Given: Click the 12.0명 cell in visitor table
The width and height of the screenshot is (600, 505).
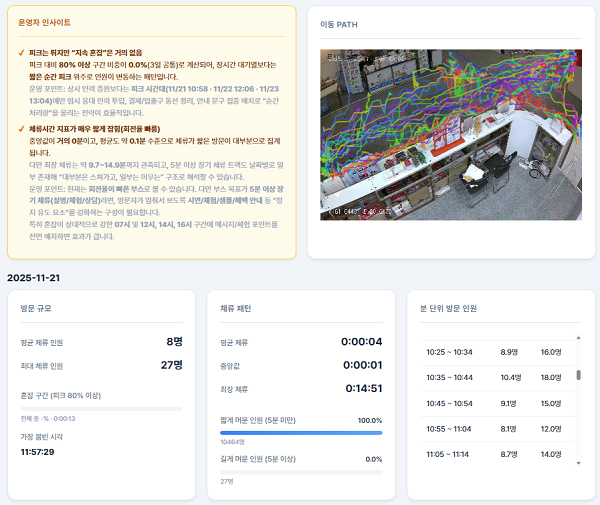Looking at the screenshot, I should click(551, 429).
